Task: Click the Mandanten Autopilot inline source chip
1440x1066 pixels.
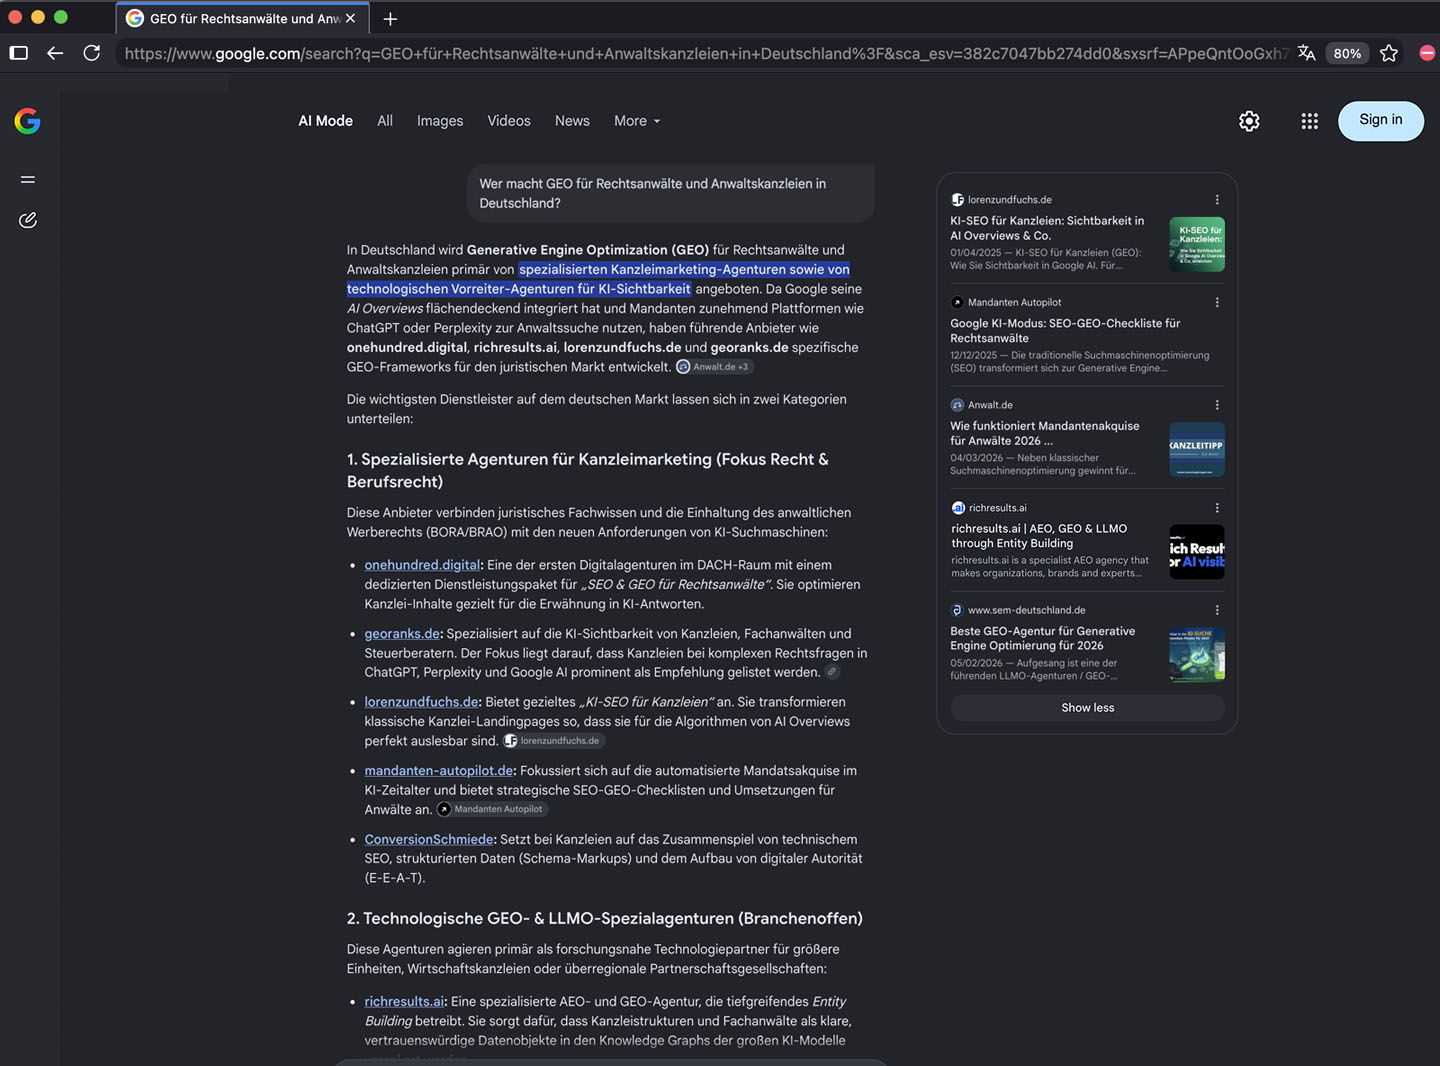Action: pyautogui.click(x=492, y=809)
